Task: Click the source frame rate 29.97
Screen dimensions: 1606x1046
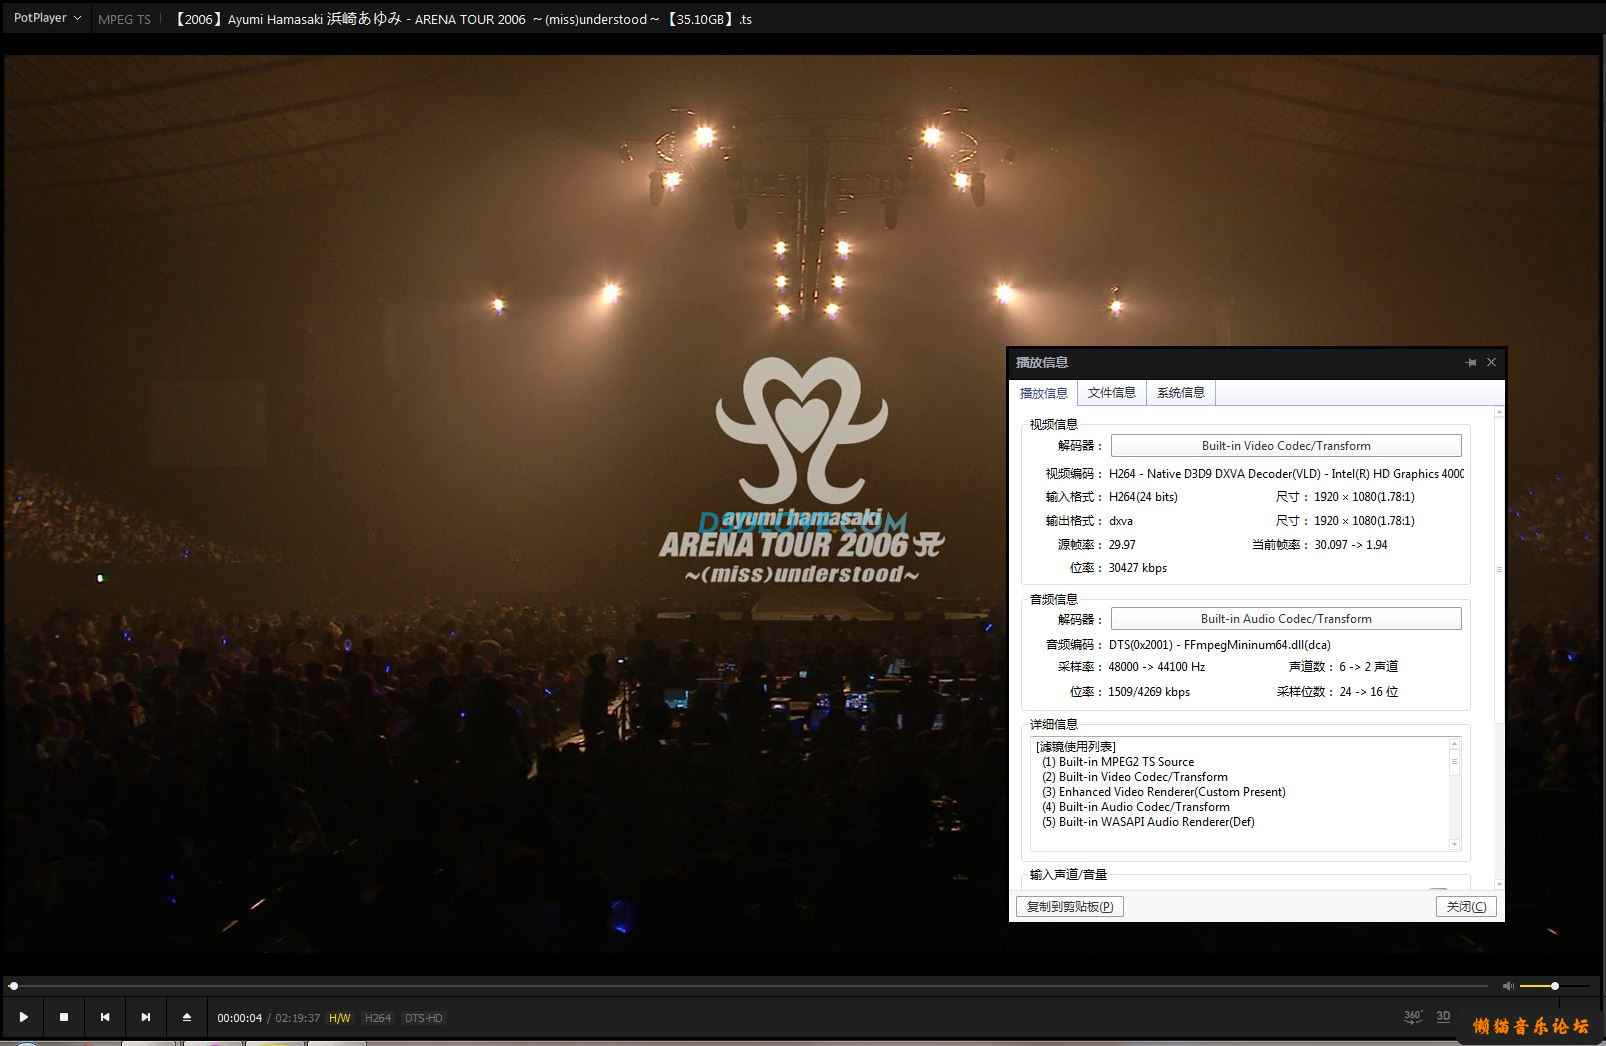Action: (x=1122, y=545)
